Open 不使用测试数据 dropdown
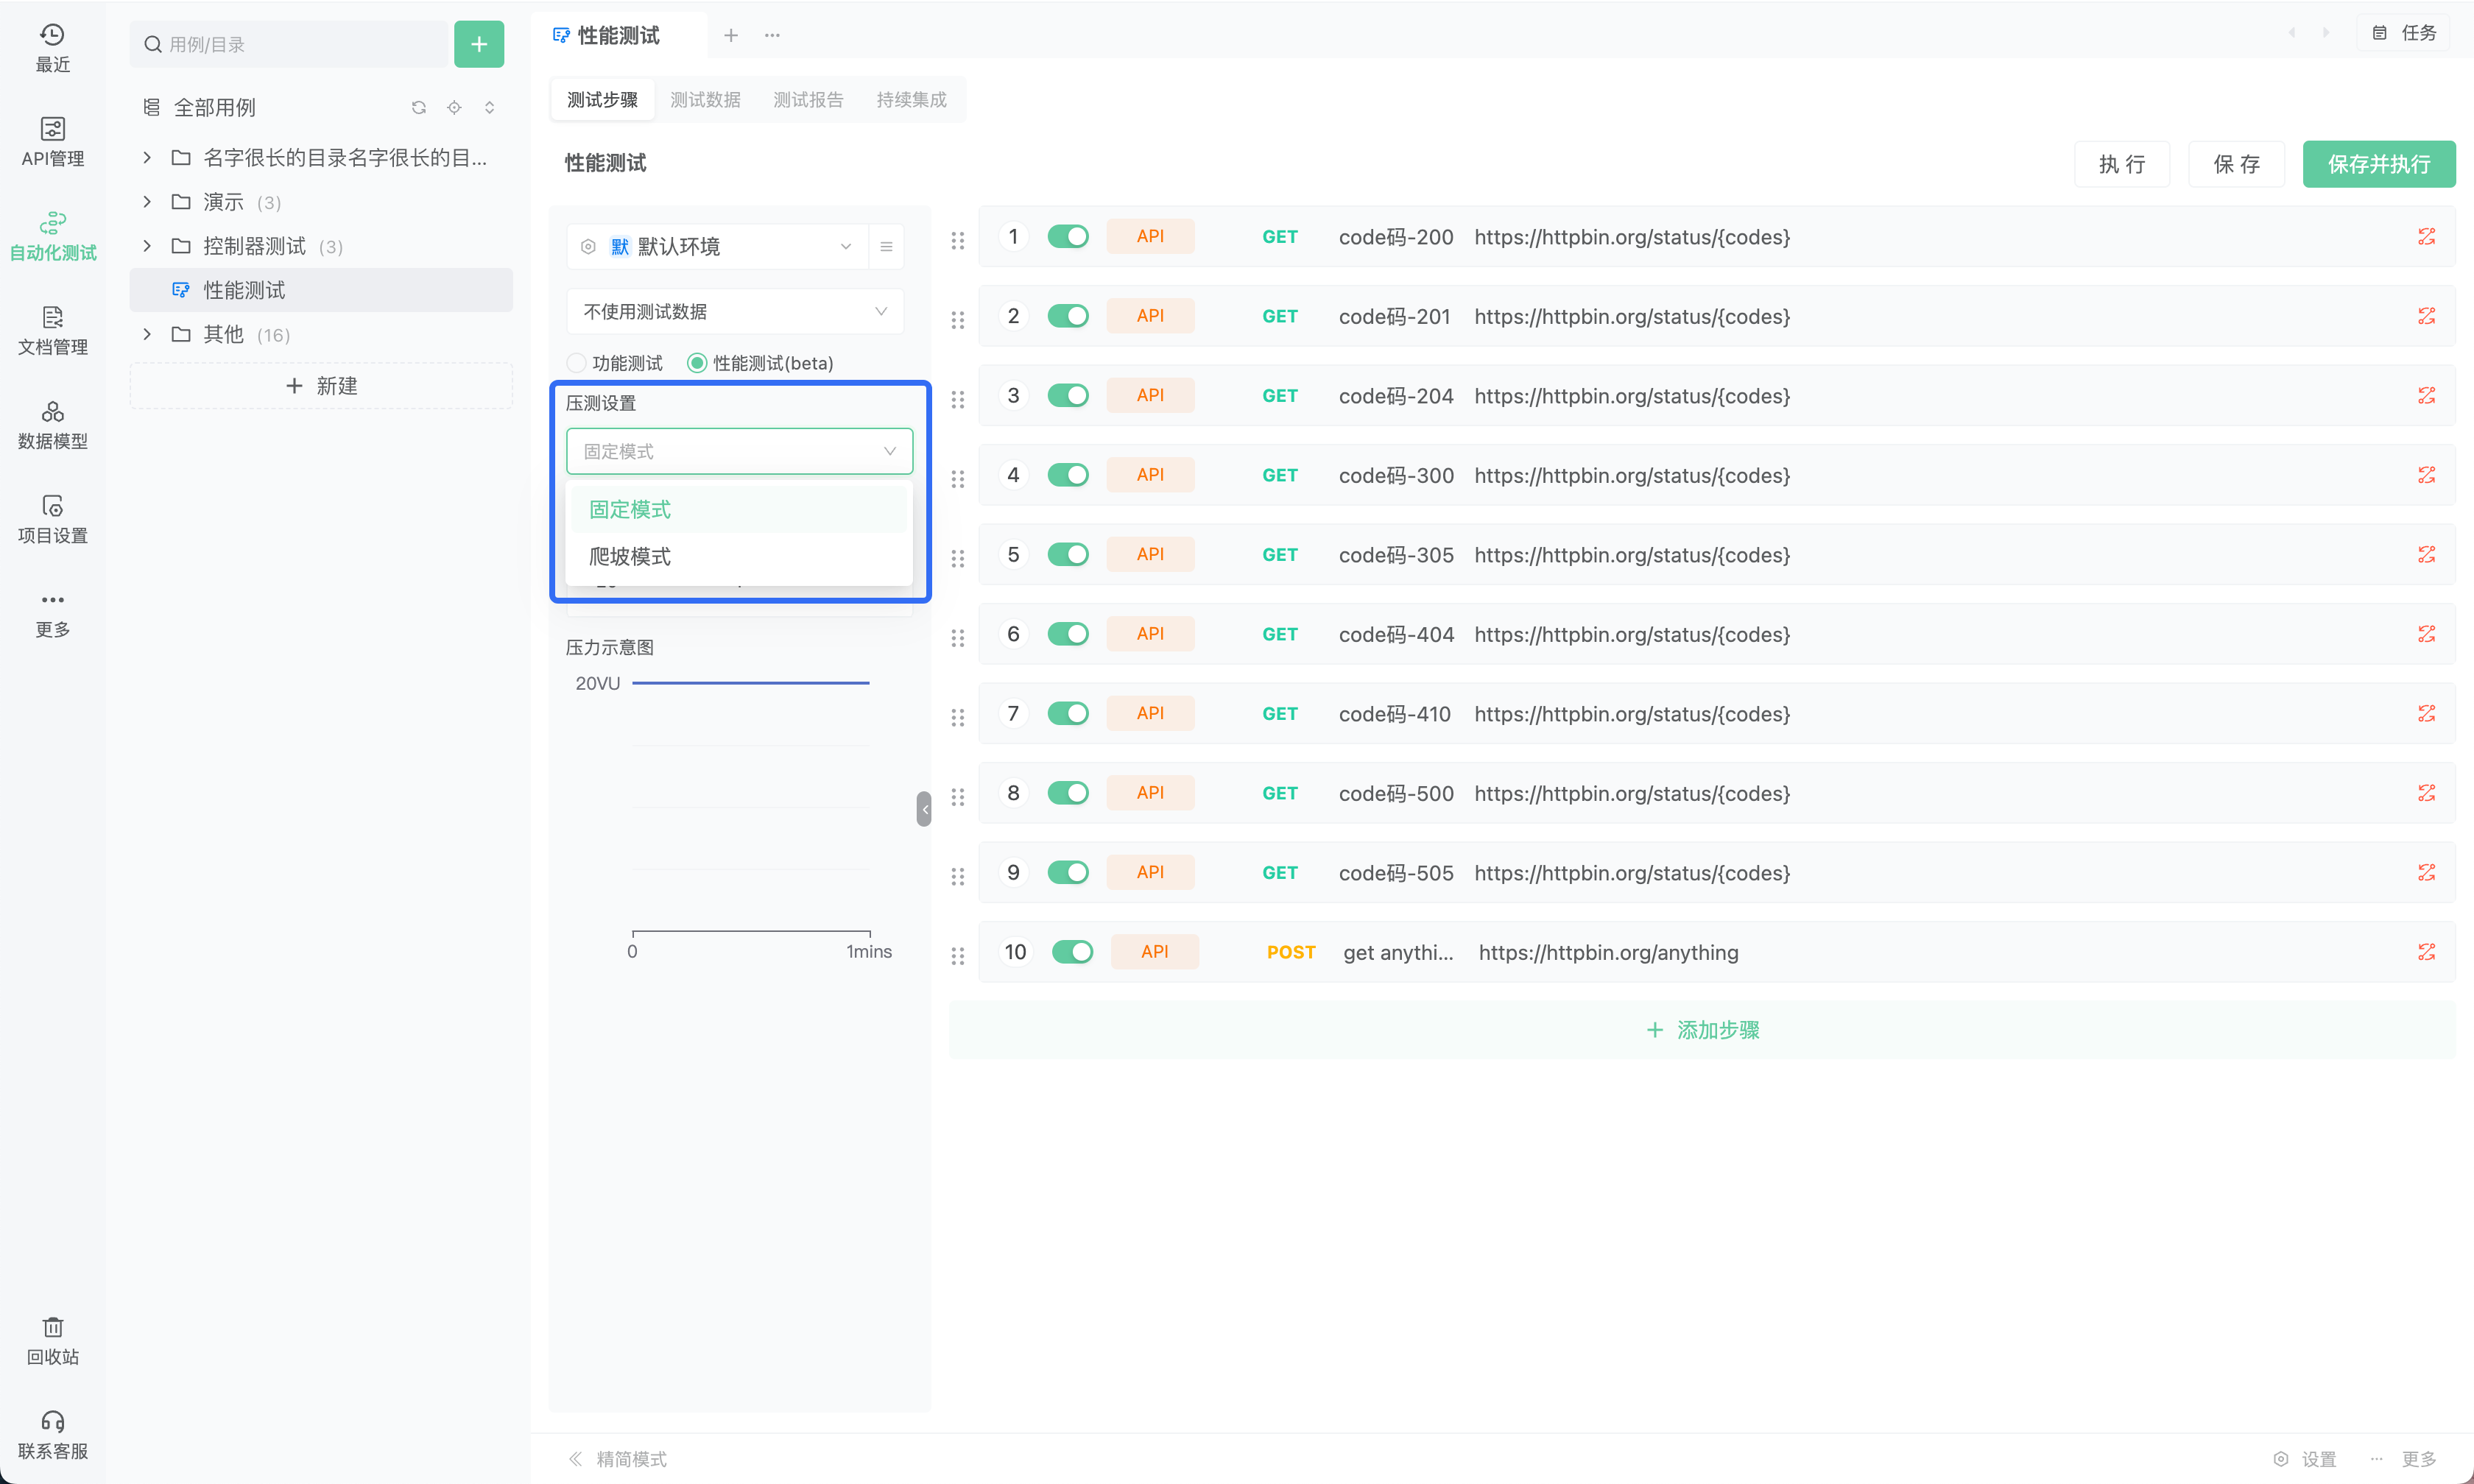This screenshot has width=2474, height=1484. pos(735,311)
